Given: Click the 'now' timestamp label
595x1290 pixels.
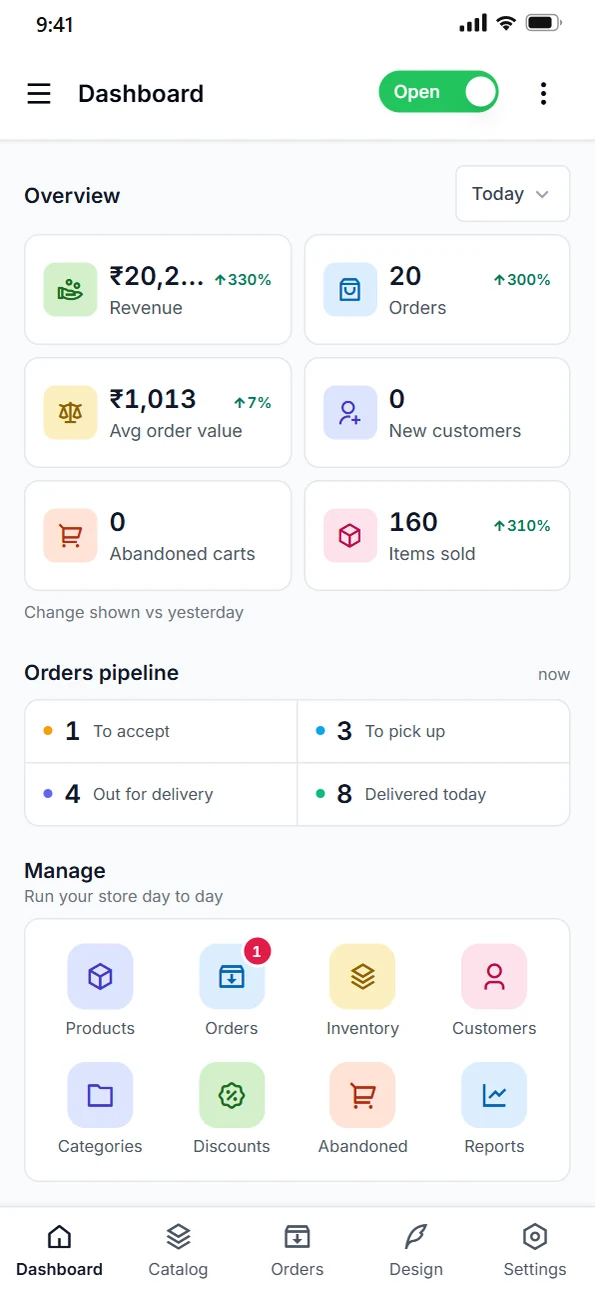Looking at the screenshot, I should [x=554, y=675].
